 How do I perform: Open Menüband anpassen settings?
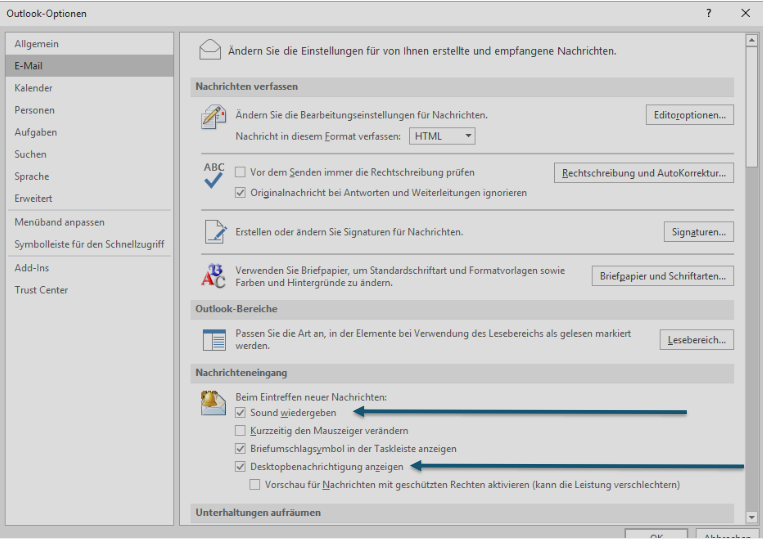coord(90,222)
